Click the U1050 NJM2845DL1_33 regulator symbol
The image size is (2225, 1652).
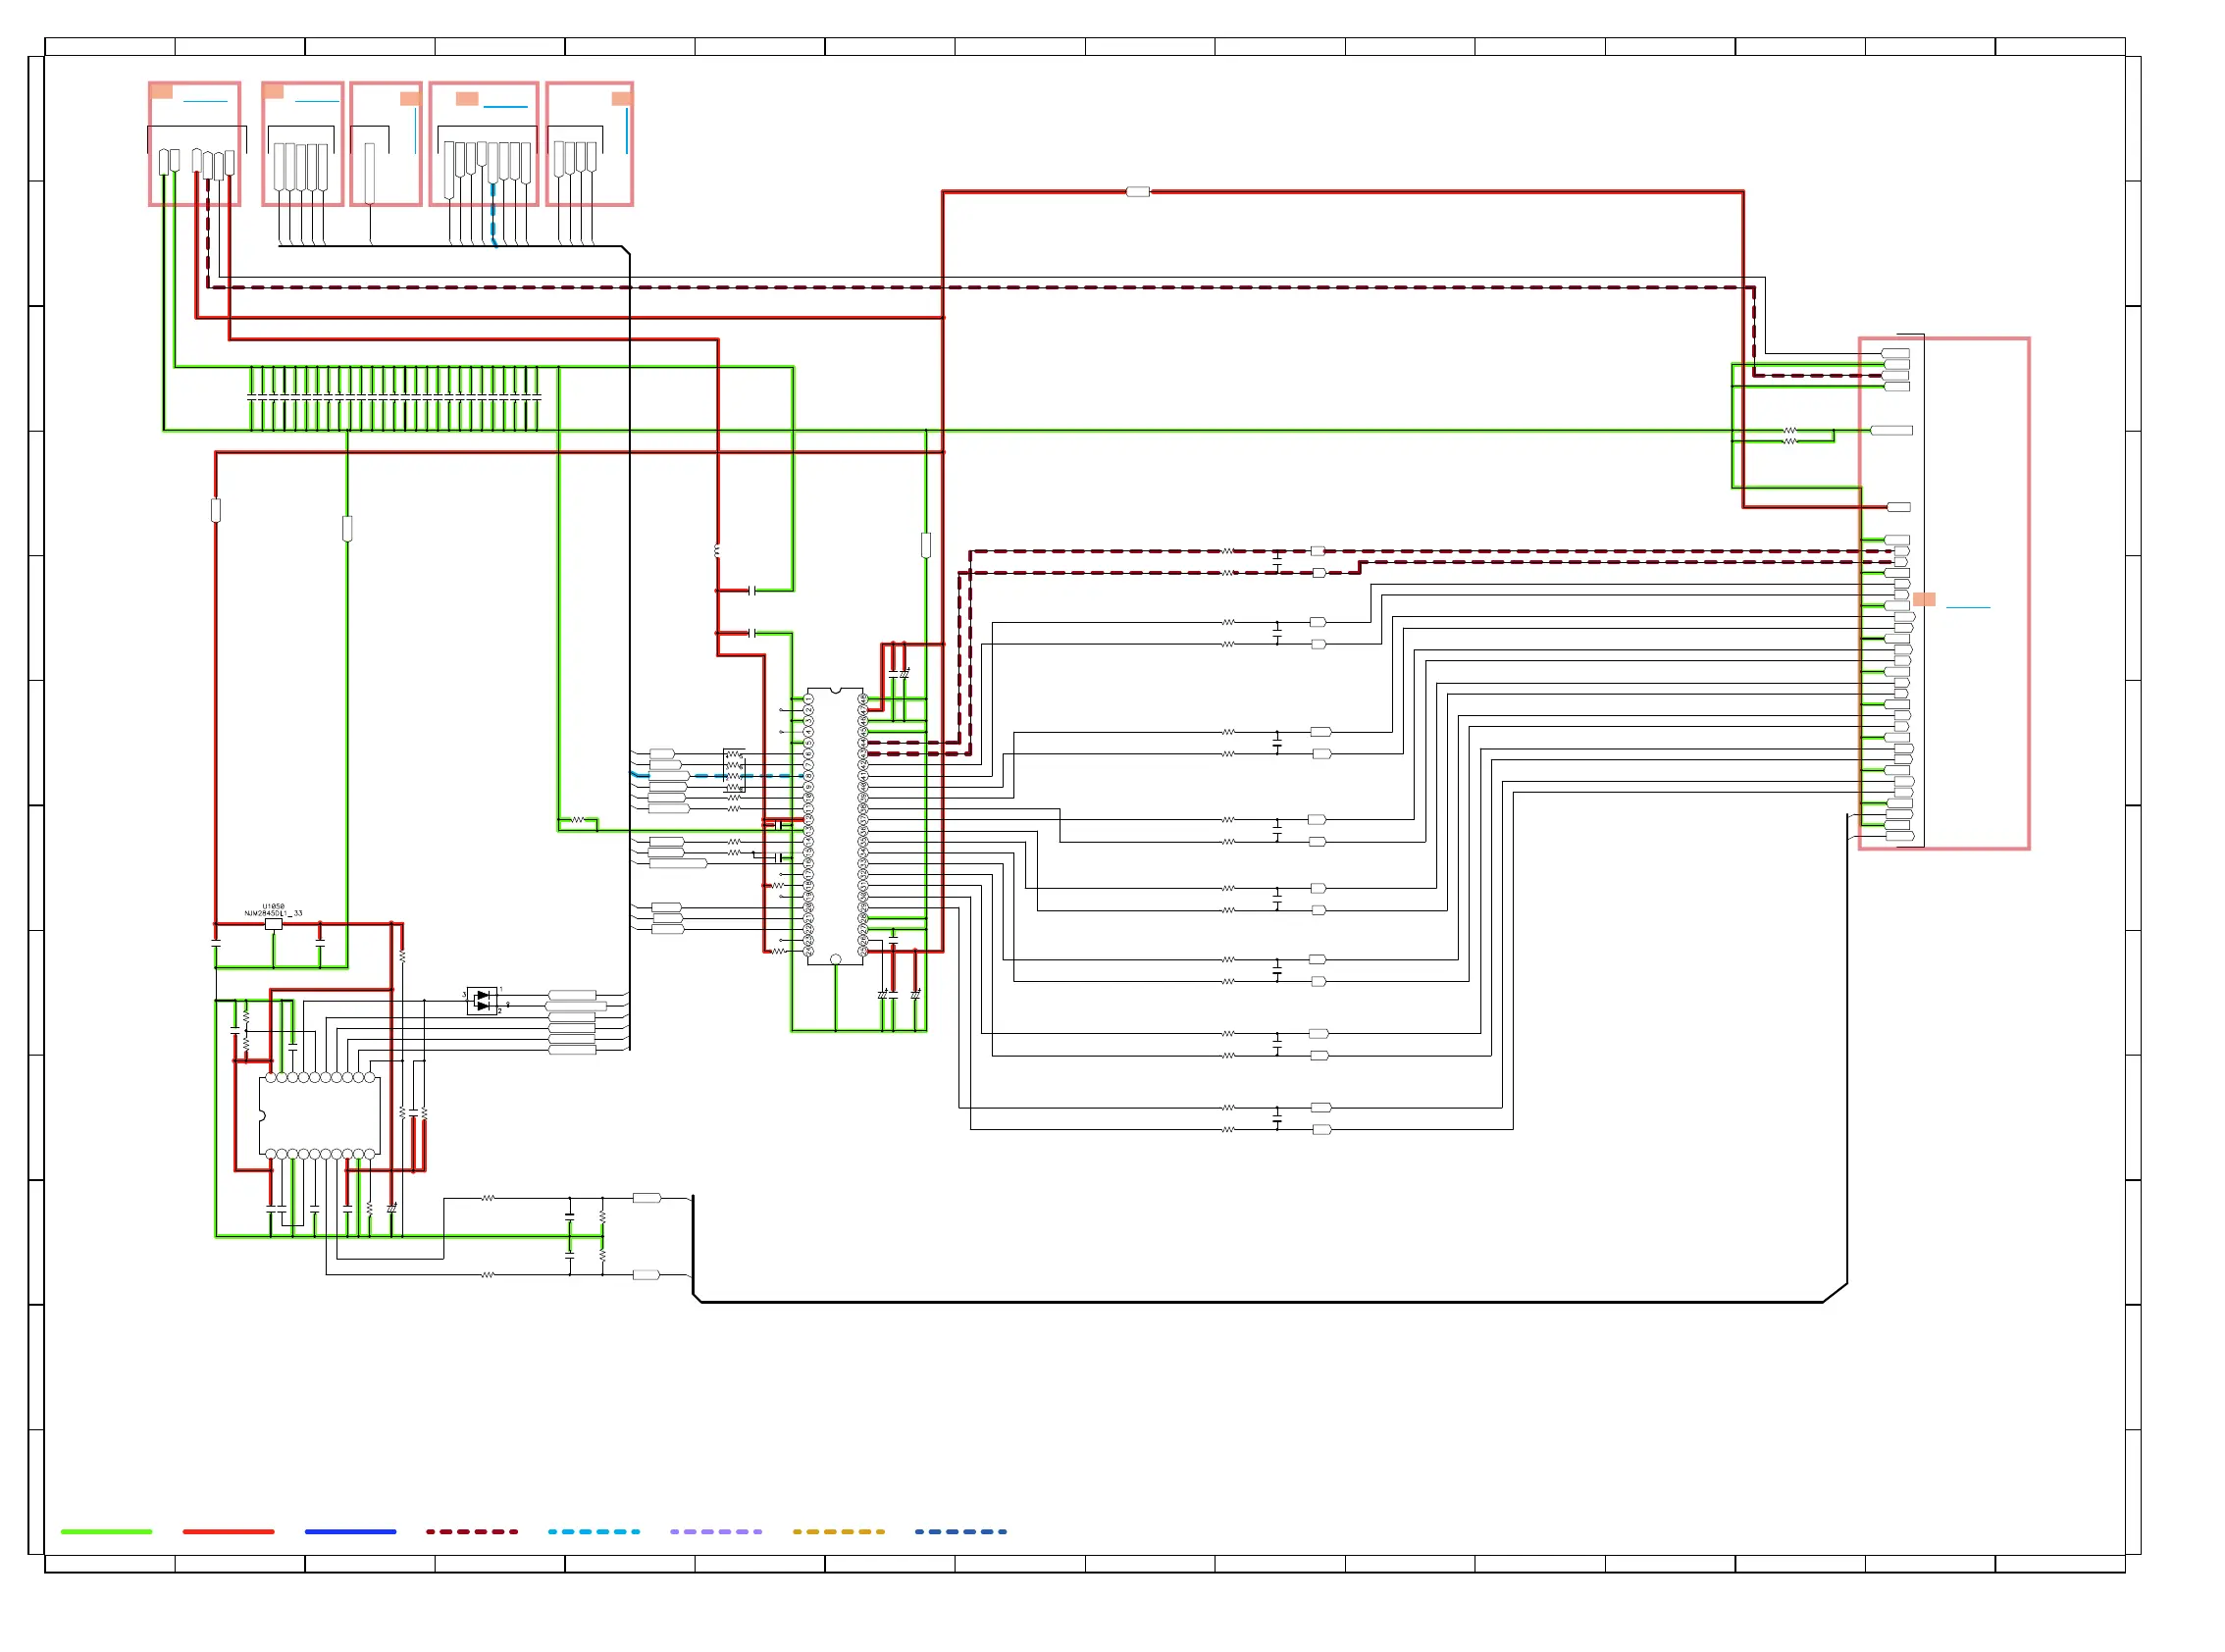(x=273, y=926)
